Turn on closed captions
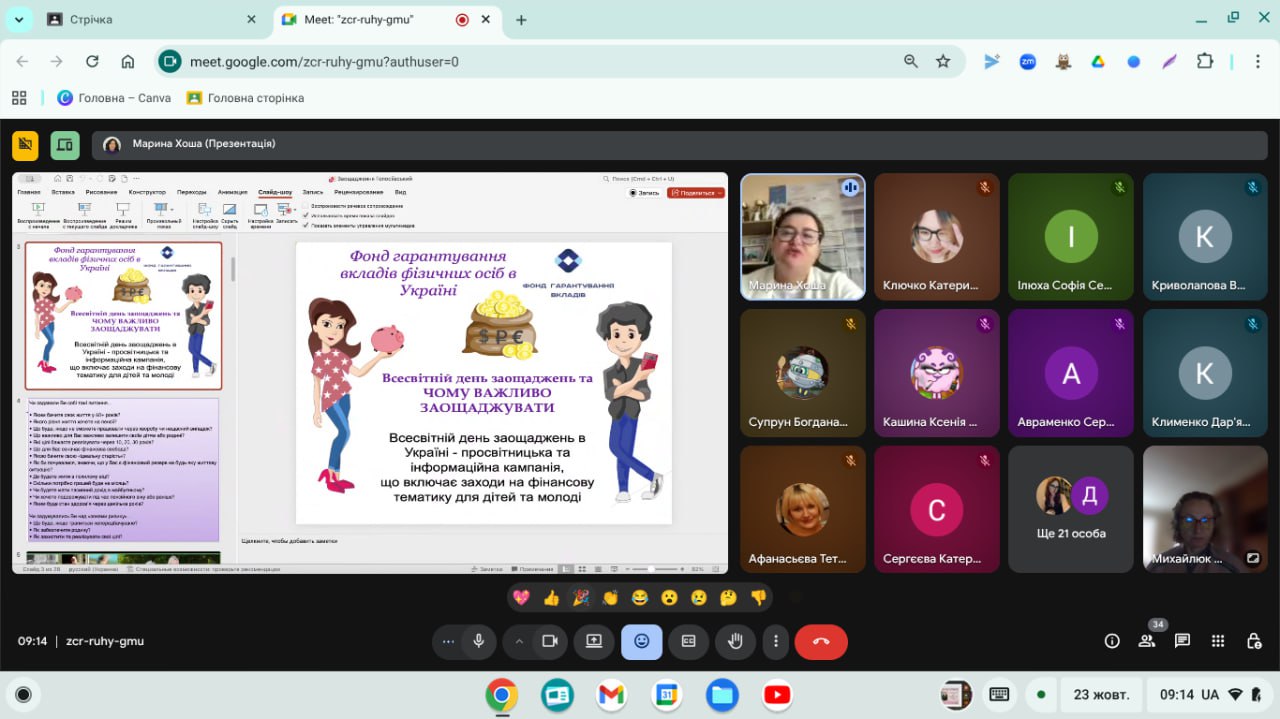Screen dimensions: 1280x719 (x=688, y=641)
